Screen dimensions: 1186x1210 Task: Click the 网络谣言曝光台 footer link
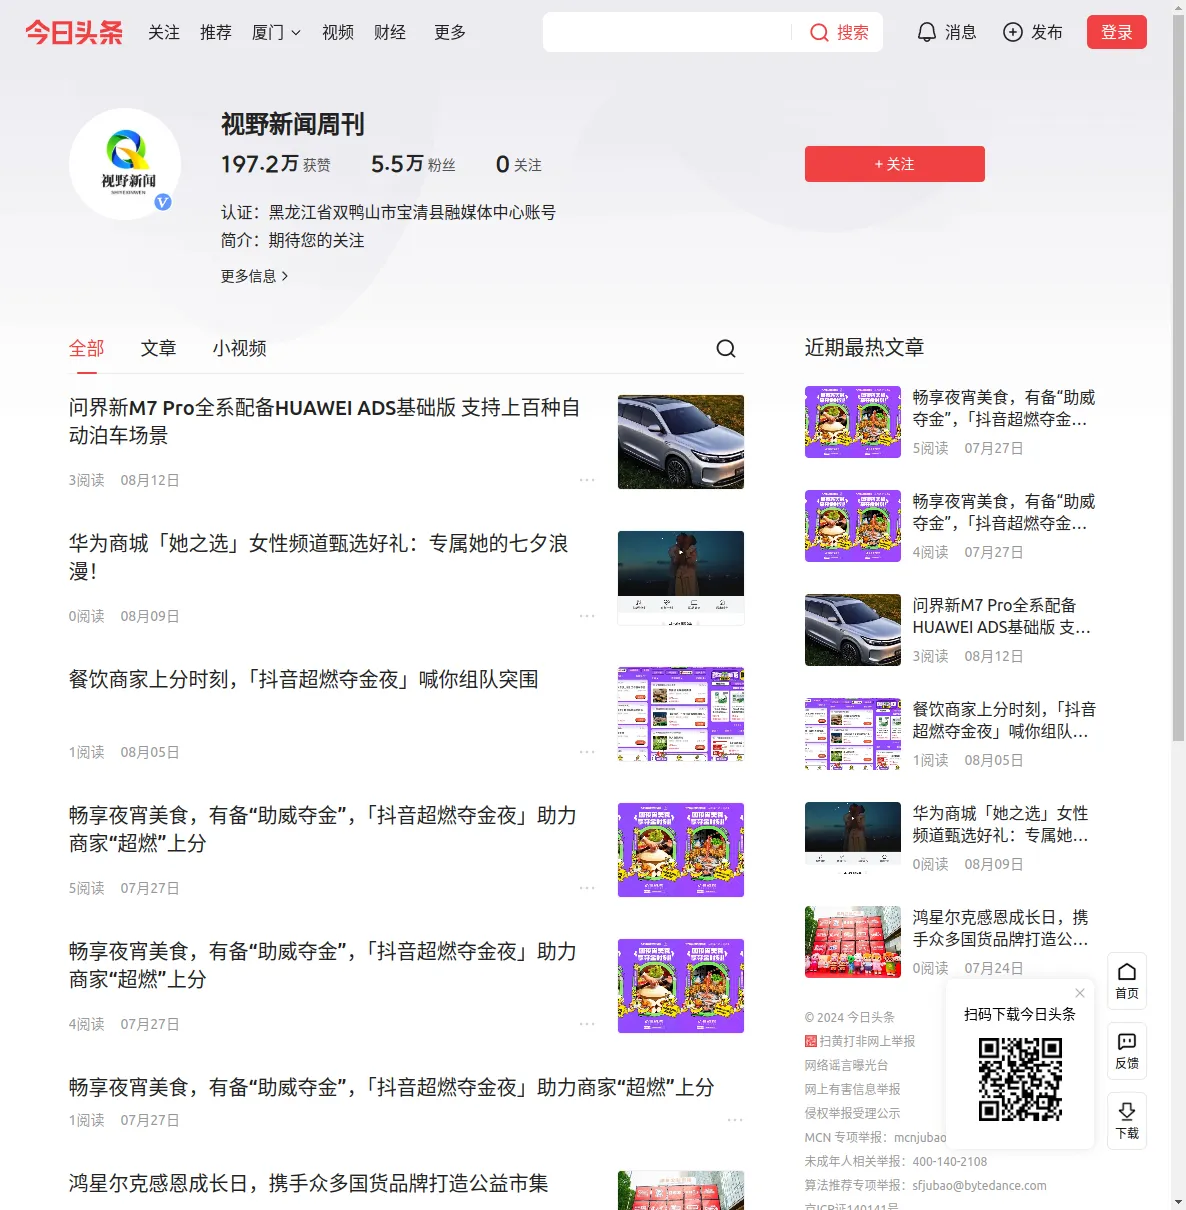point(846,1065)
